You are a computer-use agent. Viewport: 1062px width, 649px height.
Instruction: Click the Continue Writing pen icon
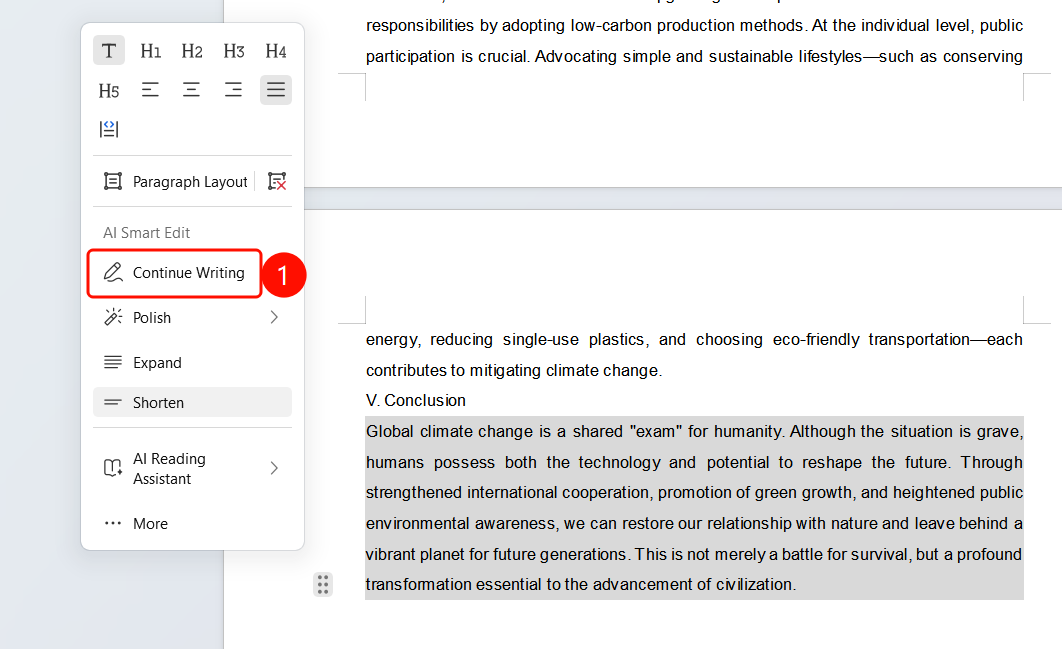pos(113,272)
